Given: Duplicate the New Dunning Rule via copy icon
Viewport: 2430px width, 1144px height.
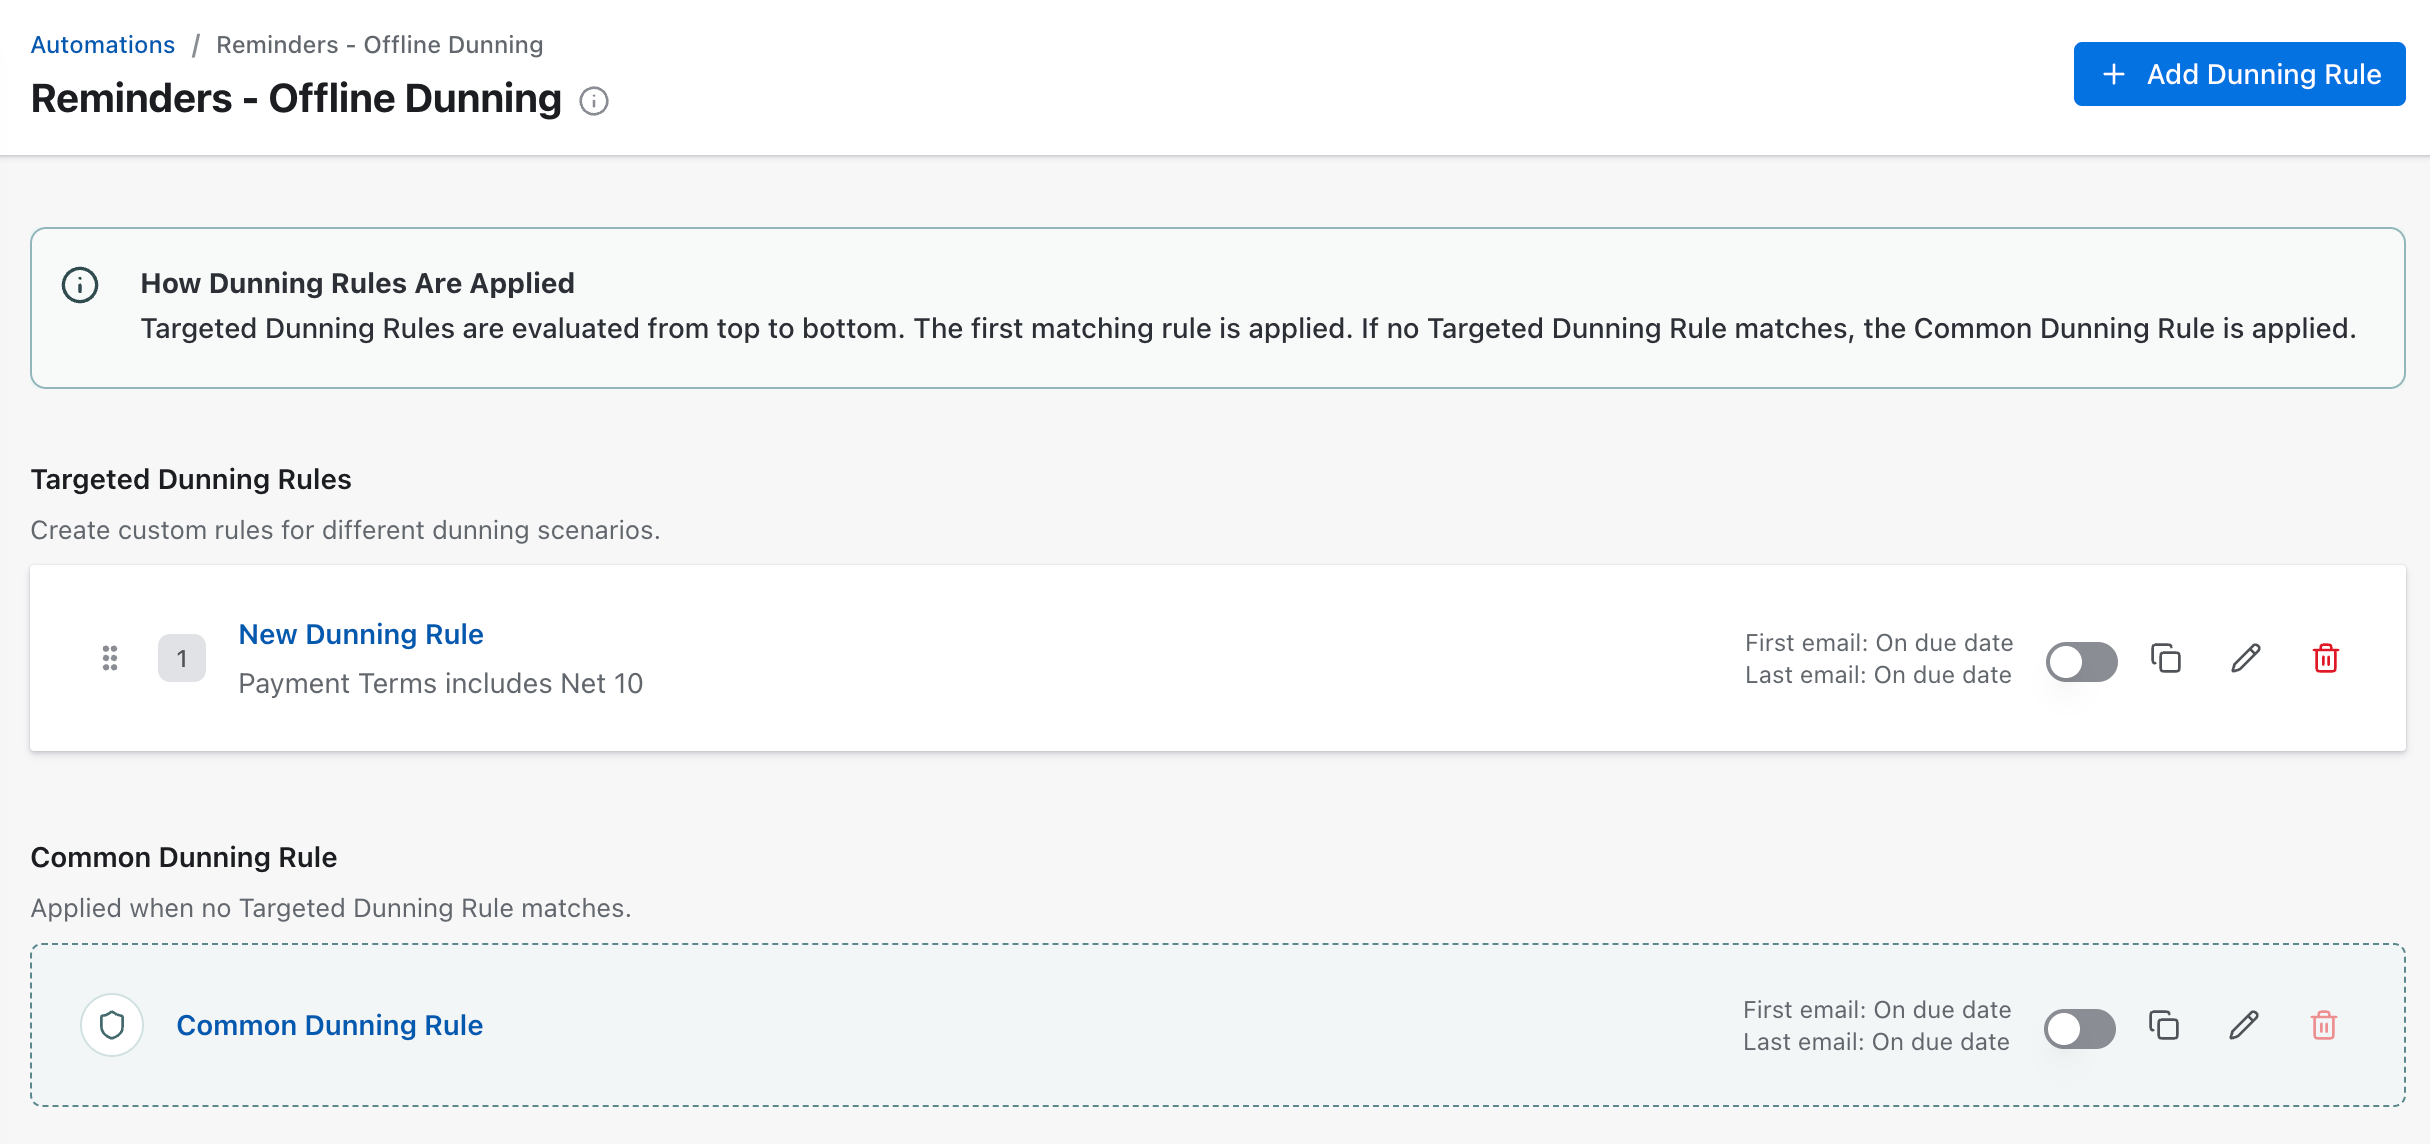Looking at the screenshot, I should pyautogui.click(x=2166, y=658).
